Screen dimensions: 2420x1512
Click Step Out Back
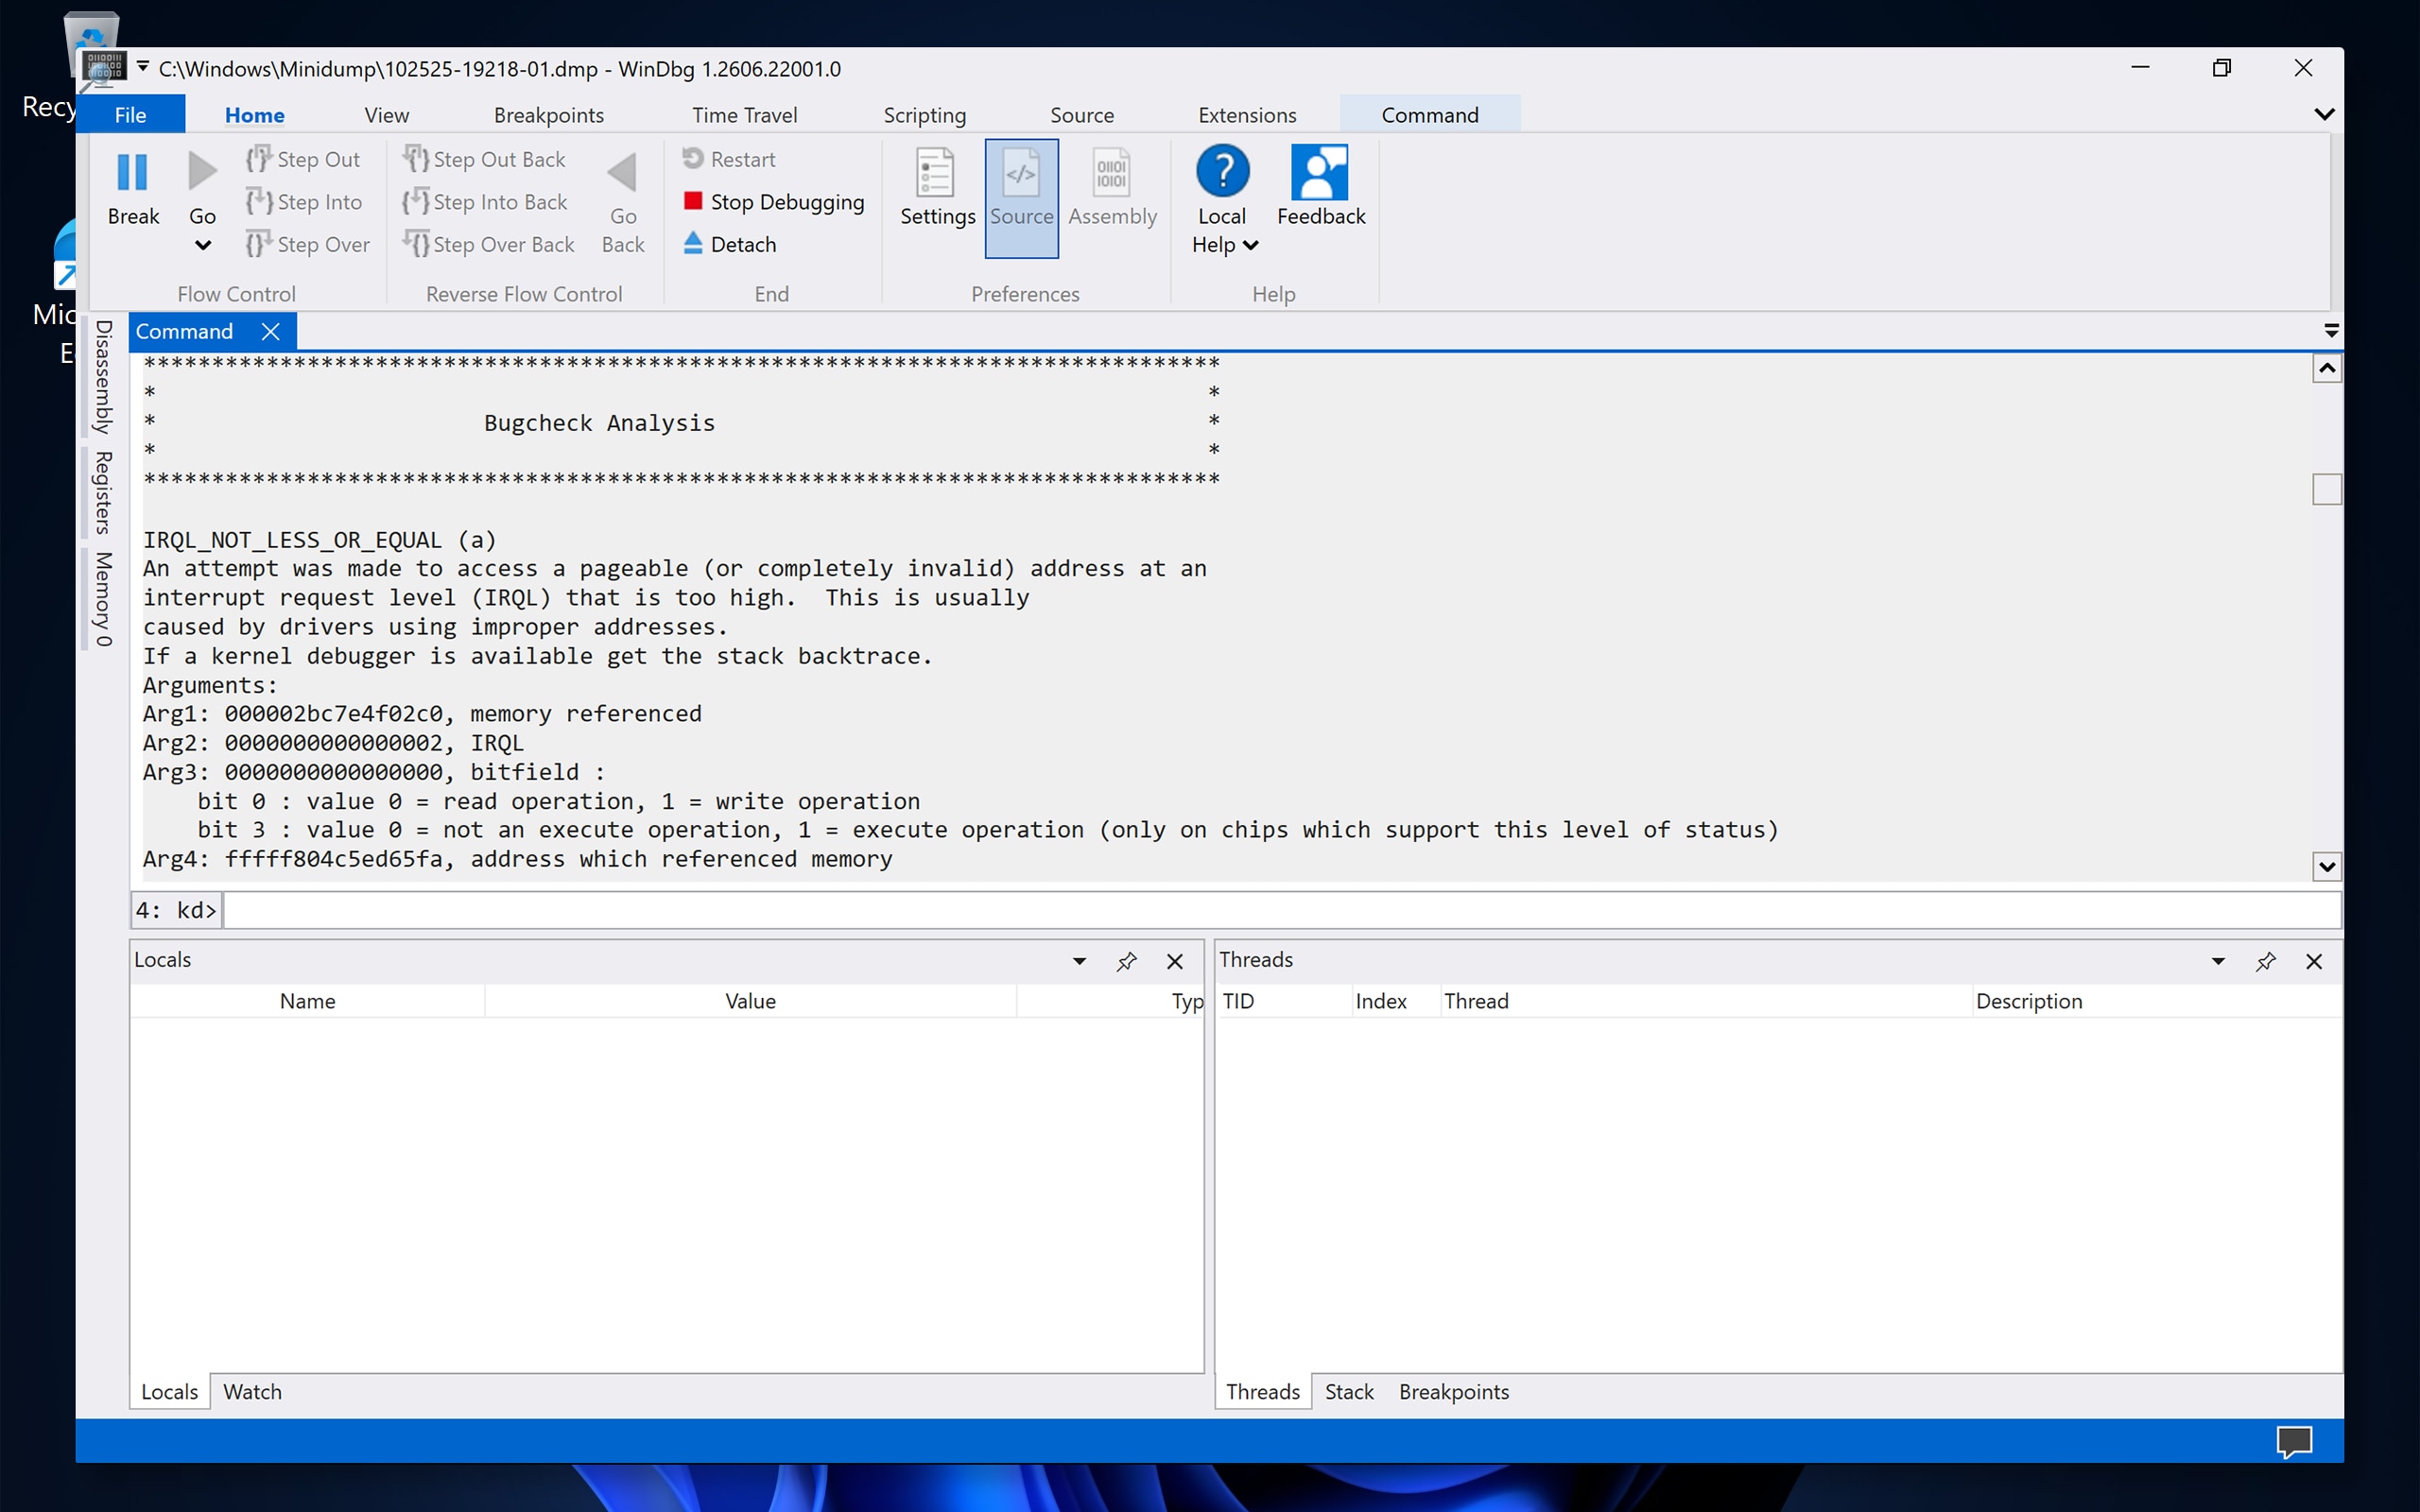[484, 159]
